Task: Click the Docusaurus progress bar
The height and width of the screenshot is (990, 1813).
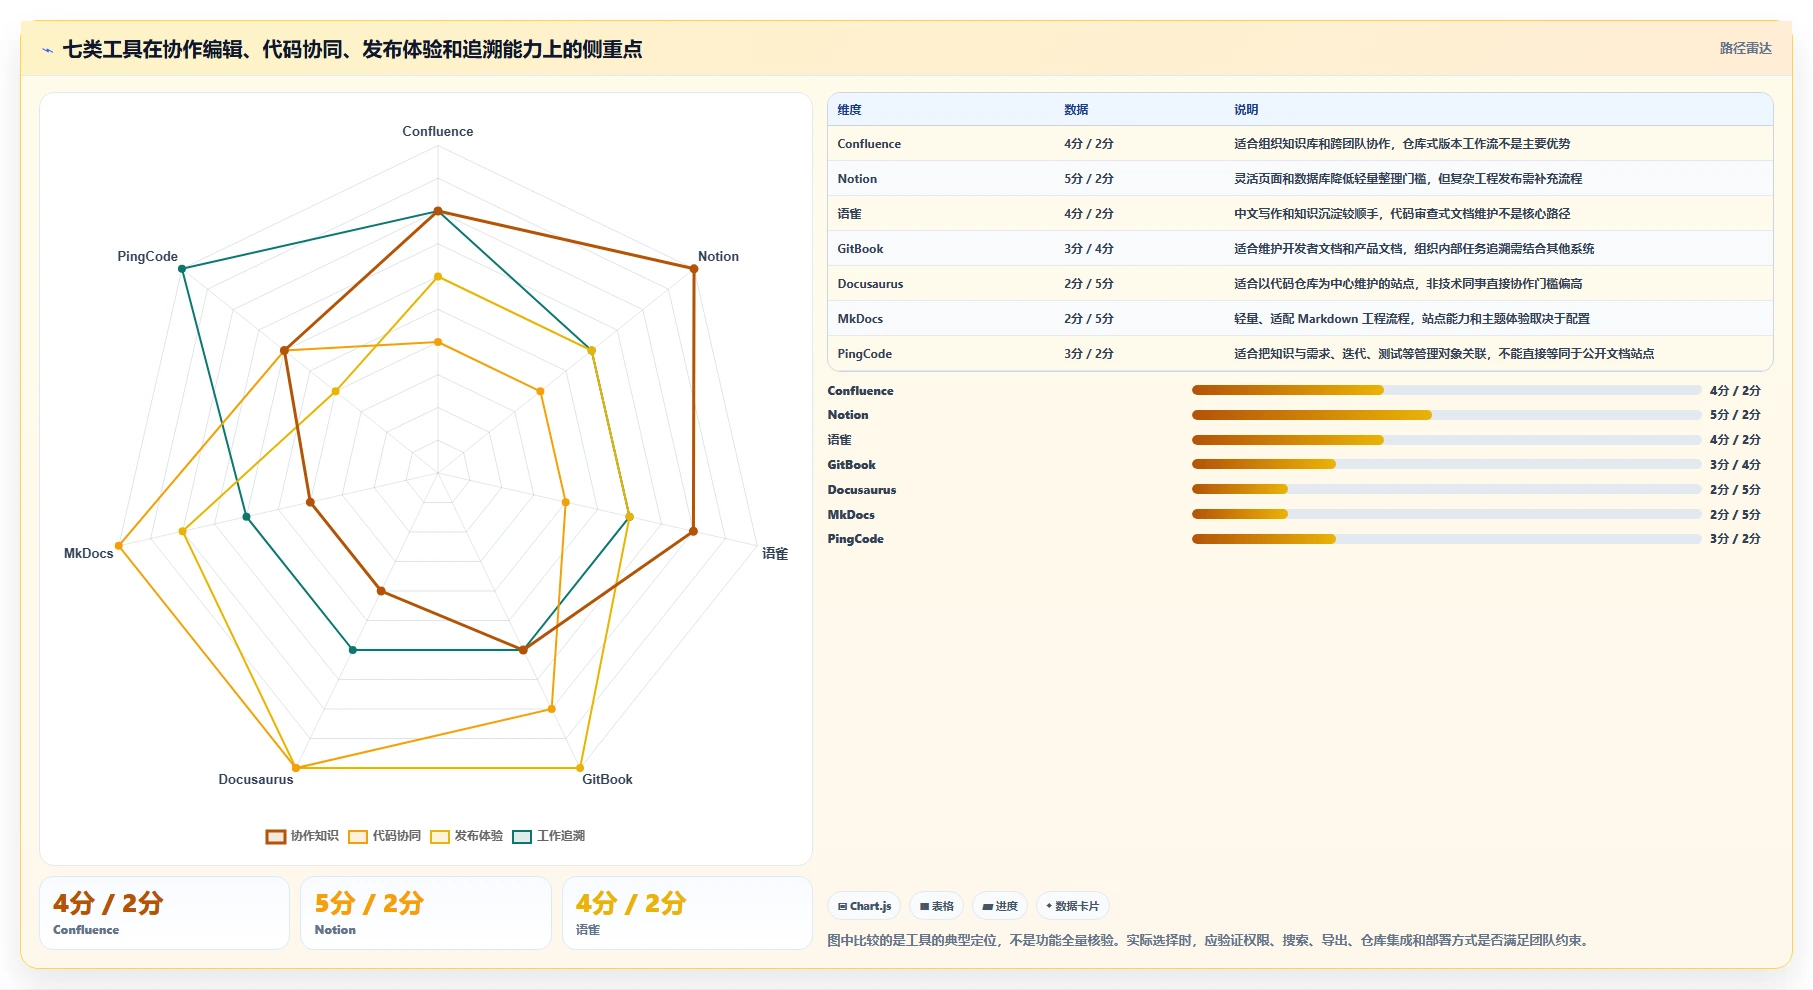Action: (x=1446, y=489)
